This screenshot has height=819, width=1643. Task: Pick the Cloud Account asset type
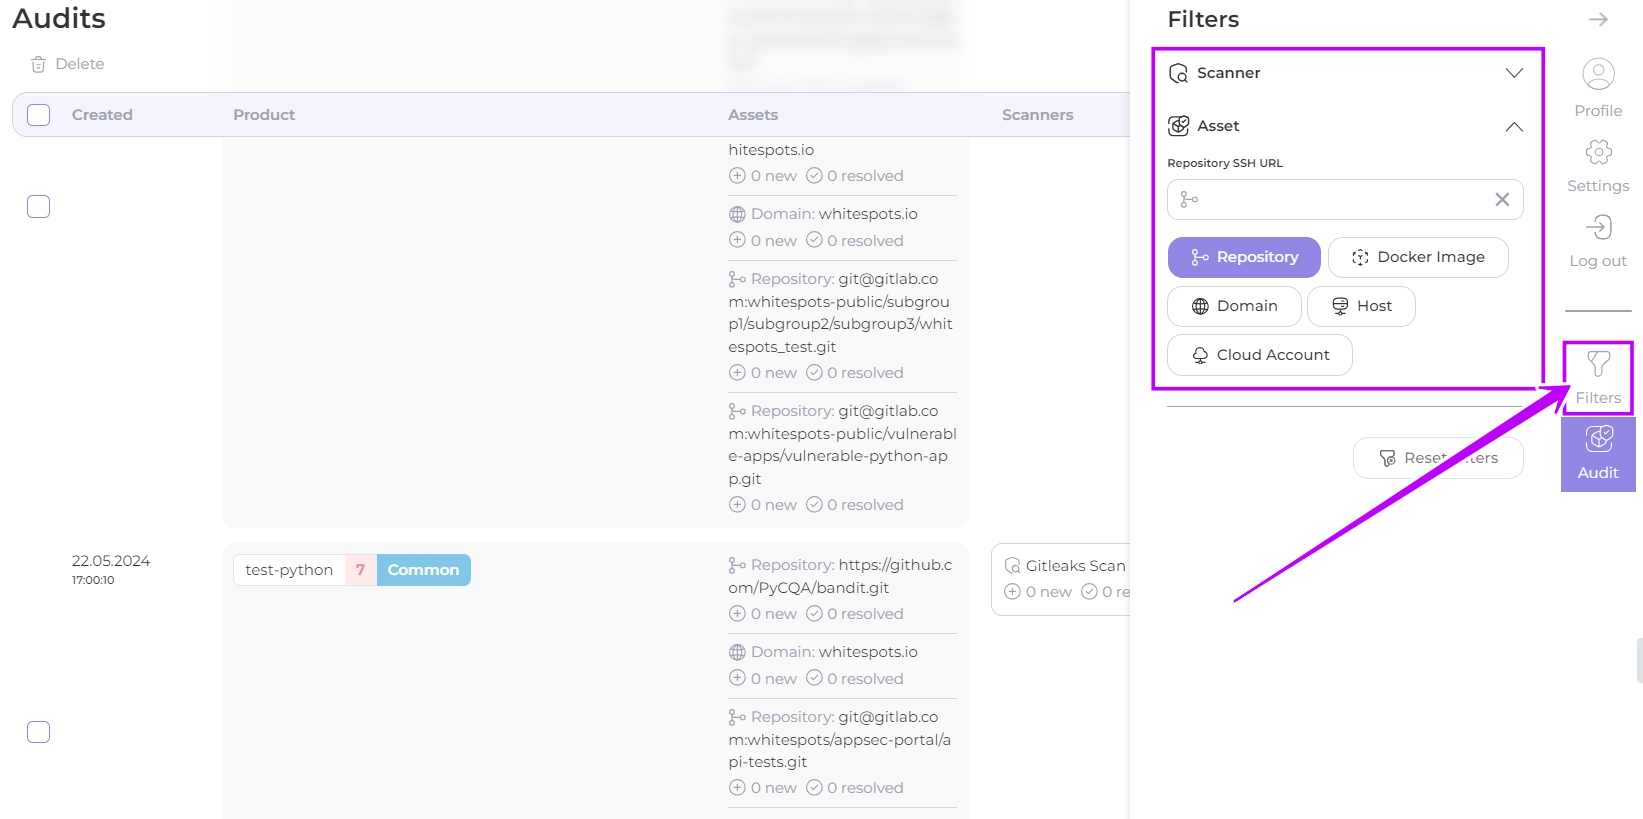(1259, 356)
